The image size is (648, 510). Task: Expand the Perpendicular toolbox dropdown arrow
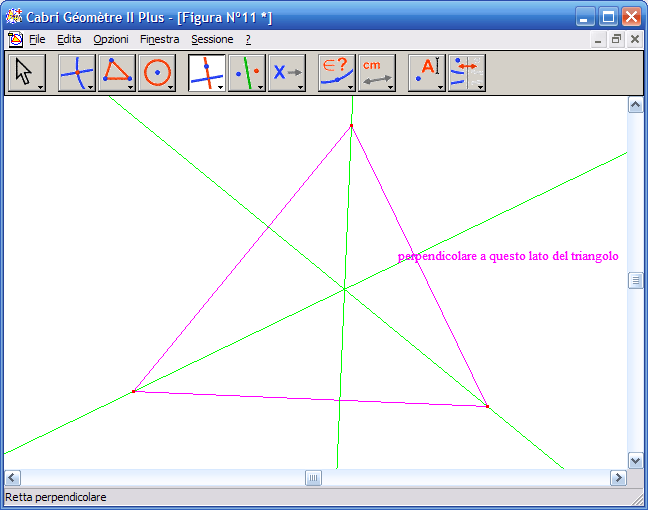pos(220,87)
